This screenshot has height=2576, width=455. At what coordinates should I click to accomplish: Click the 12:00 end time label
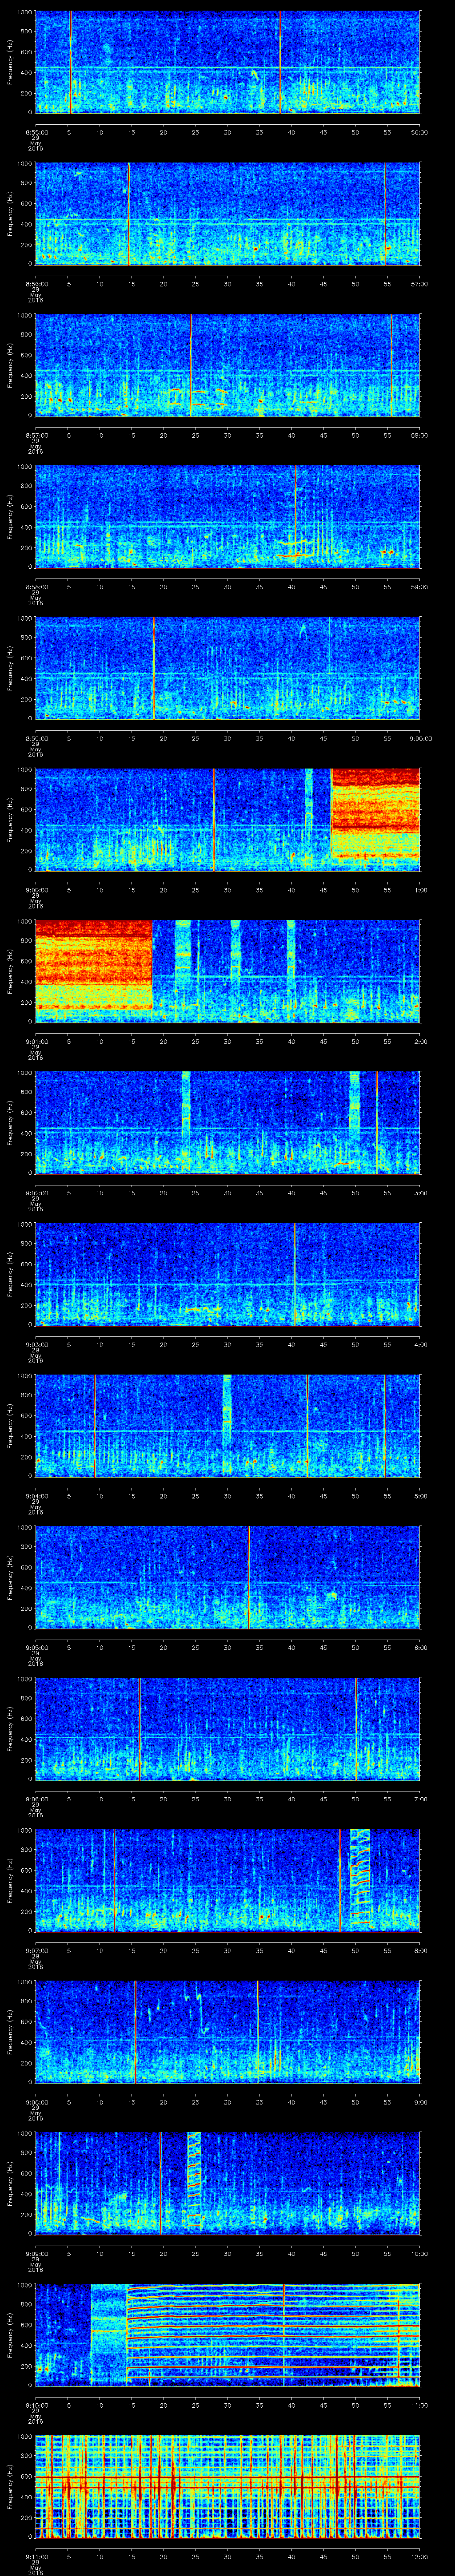(420, 2556)
